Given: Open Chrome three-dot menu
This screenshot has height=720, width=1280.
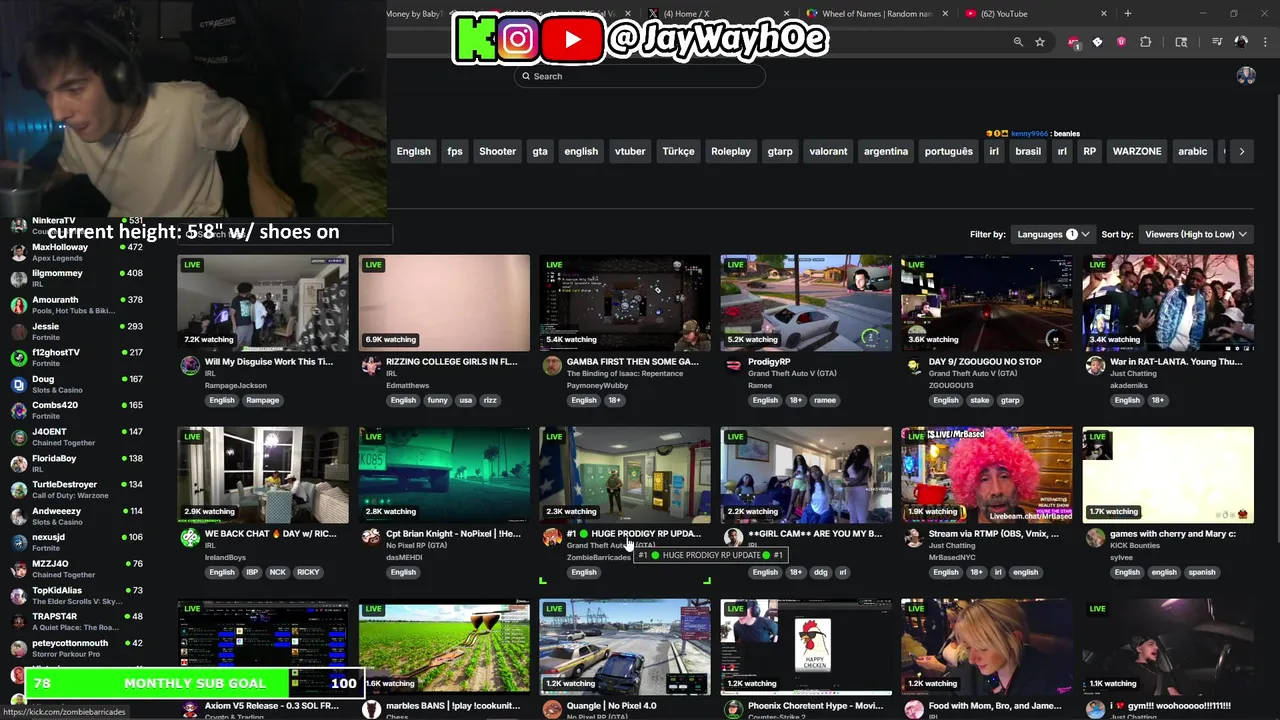Looking at the screenshot, I should point(1264,42).
